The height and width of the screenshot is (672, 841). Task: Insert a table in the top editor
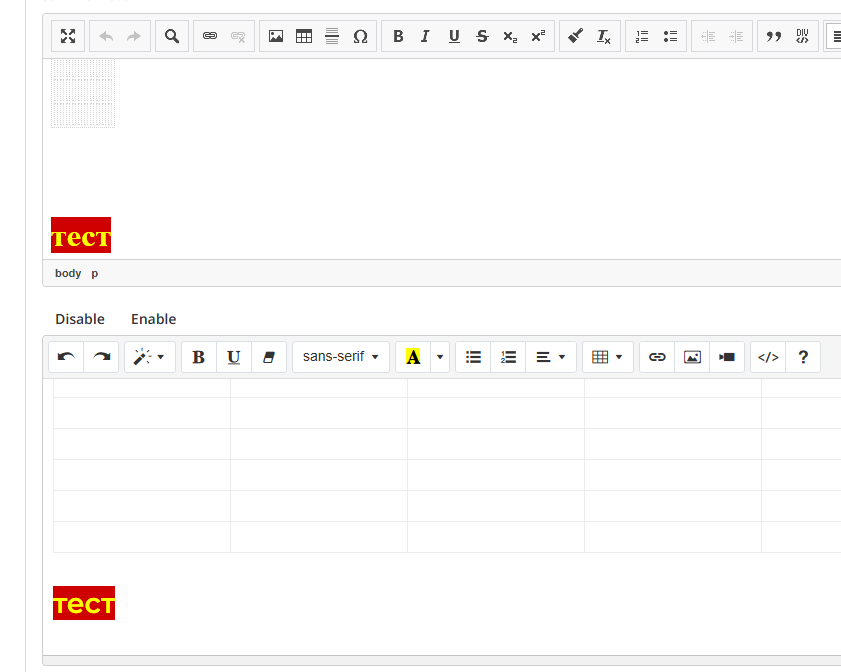(304, 36)
